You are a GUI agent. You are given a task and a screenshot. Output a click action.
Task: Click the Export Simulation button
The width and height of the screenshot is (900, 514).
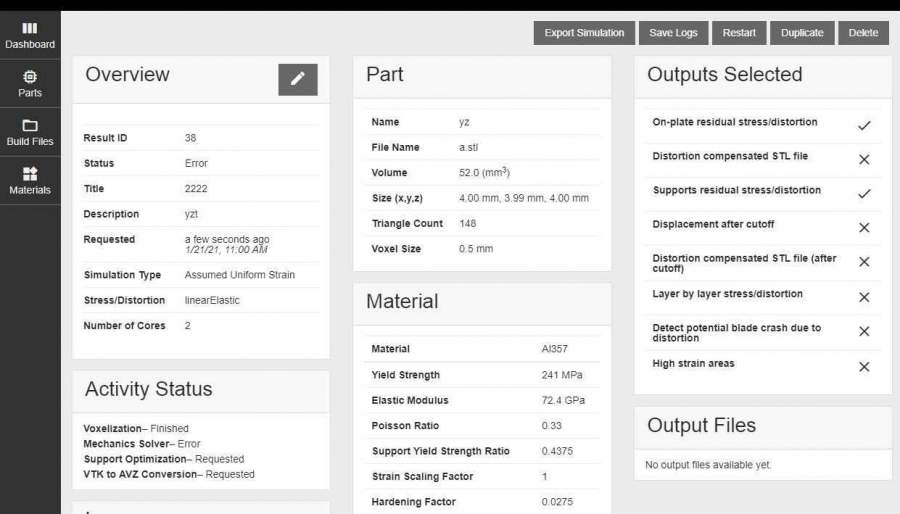(x=584, y=33)
